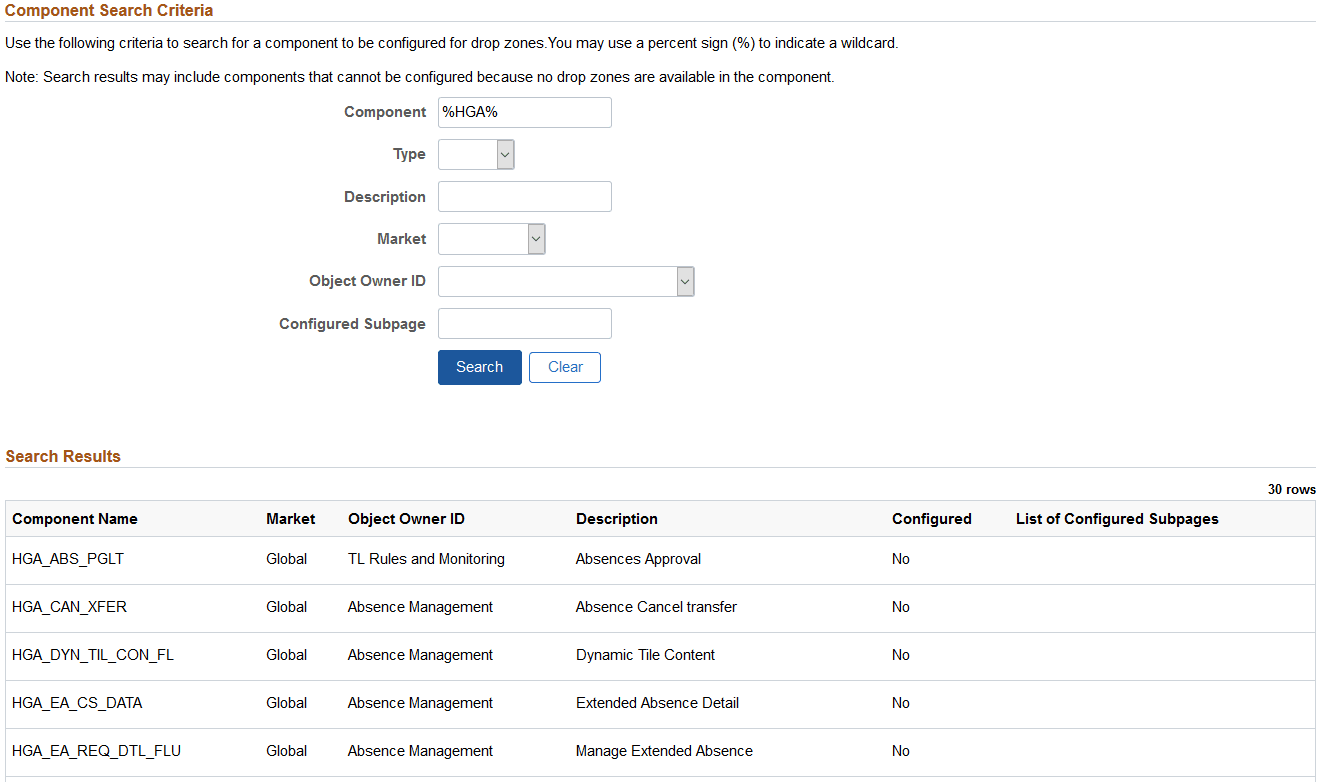
Task: Click the Description input field
Action: click(524, 196)
